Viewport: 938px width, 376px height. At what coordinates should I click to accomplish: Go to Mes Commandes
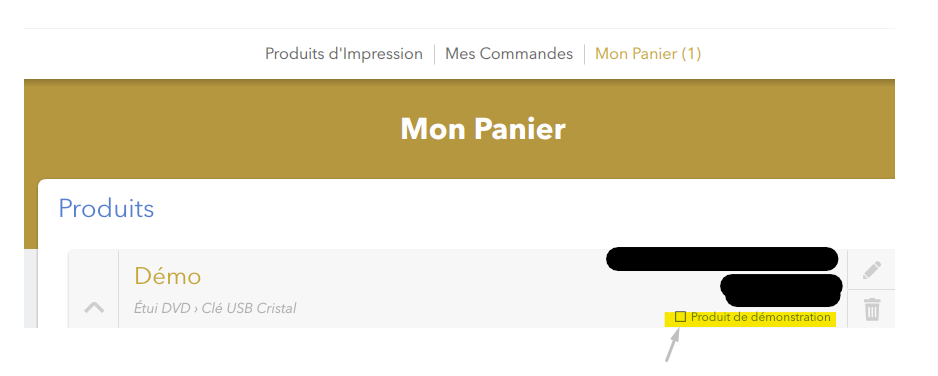tap(509, 54)
